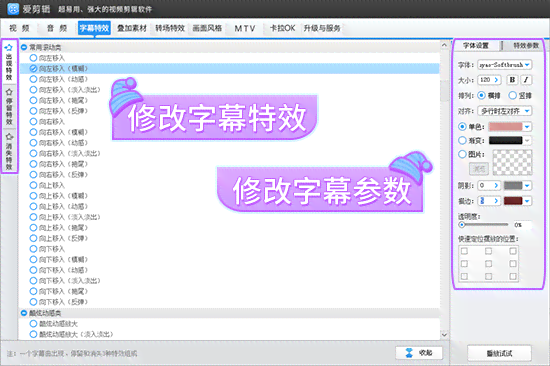Click the list scrollbar down arrow
This screenshot has height=366, width=550.
444,335
